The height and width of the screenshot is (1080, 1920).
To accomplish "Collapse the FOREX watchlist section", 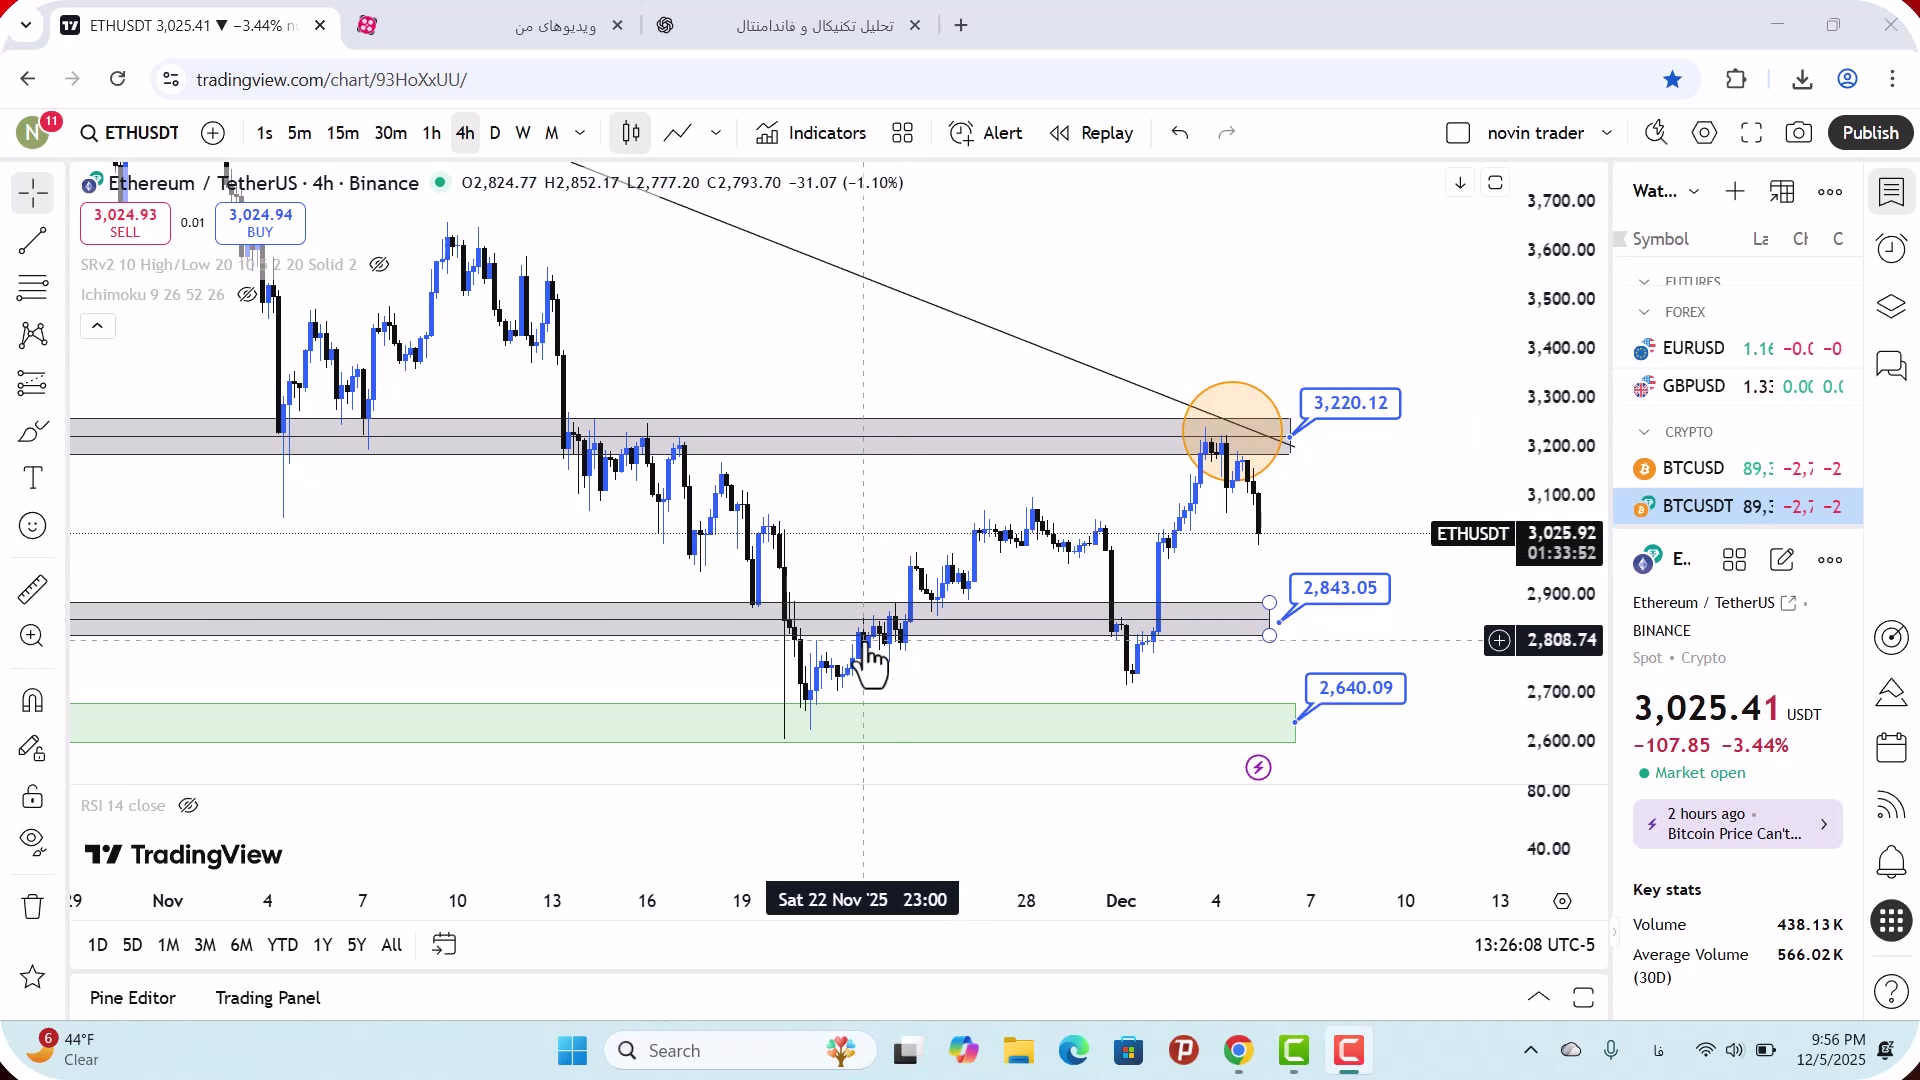I will tap(1644, 313).
